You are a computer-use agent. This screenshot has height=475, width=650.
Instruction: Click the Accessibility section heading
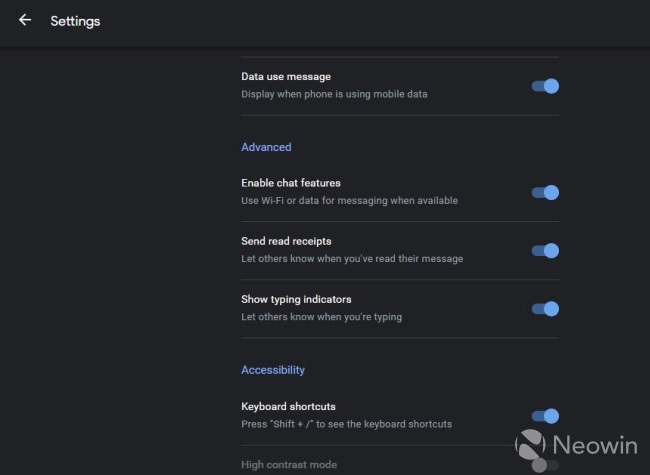[273, 370]
